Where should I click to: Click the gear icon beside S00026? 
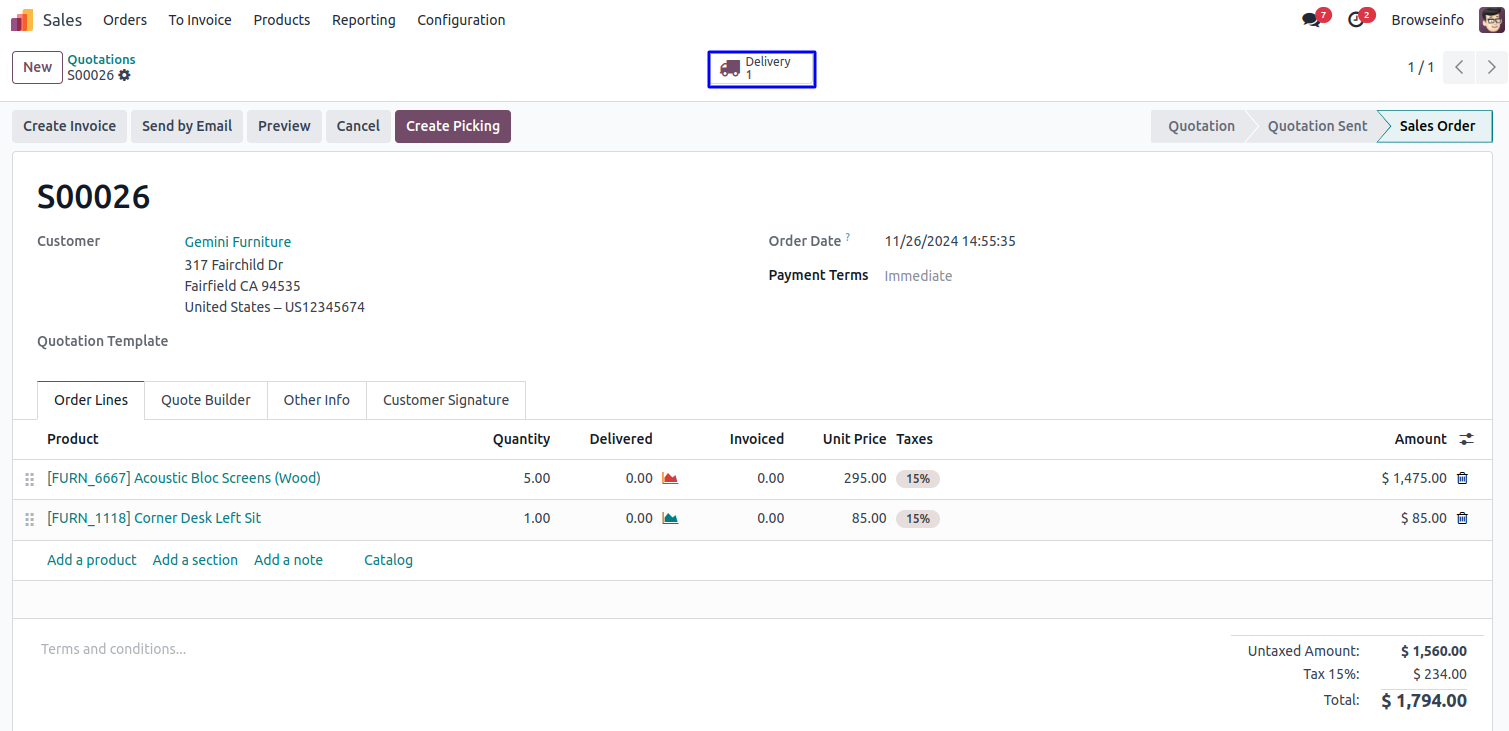pos(124,75)
